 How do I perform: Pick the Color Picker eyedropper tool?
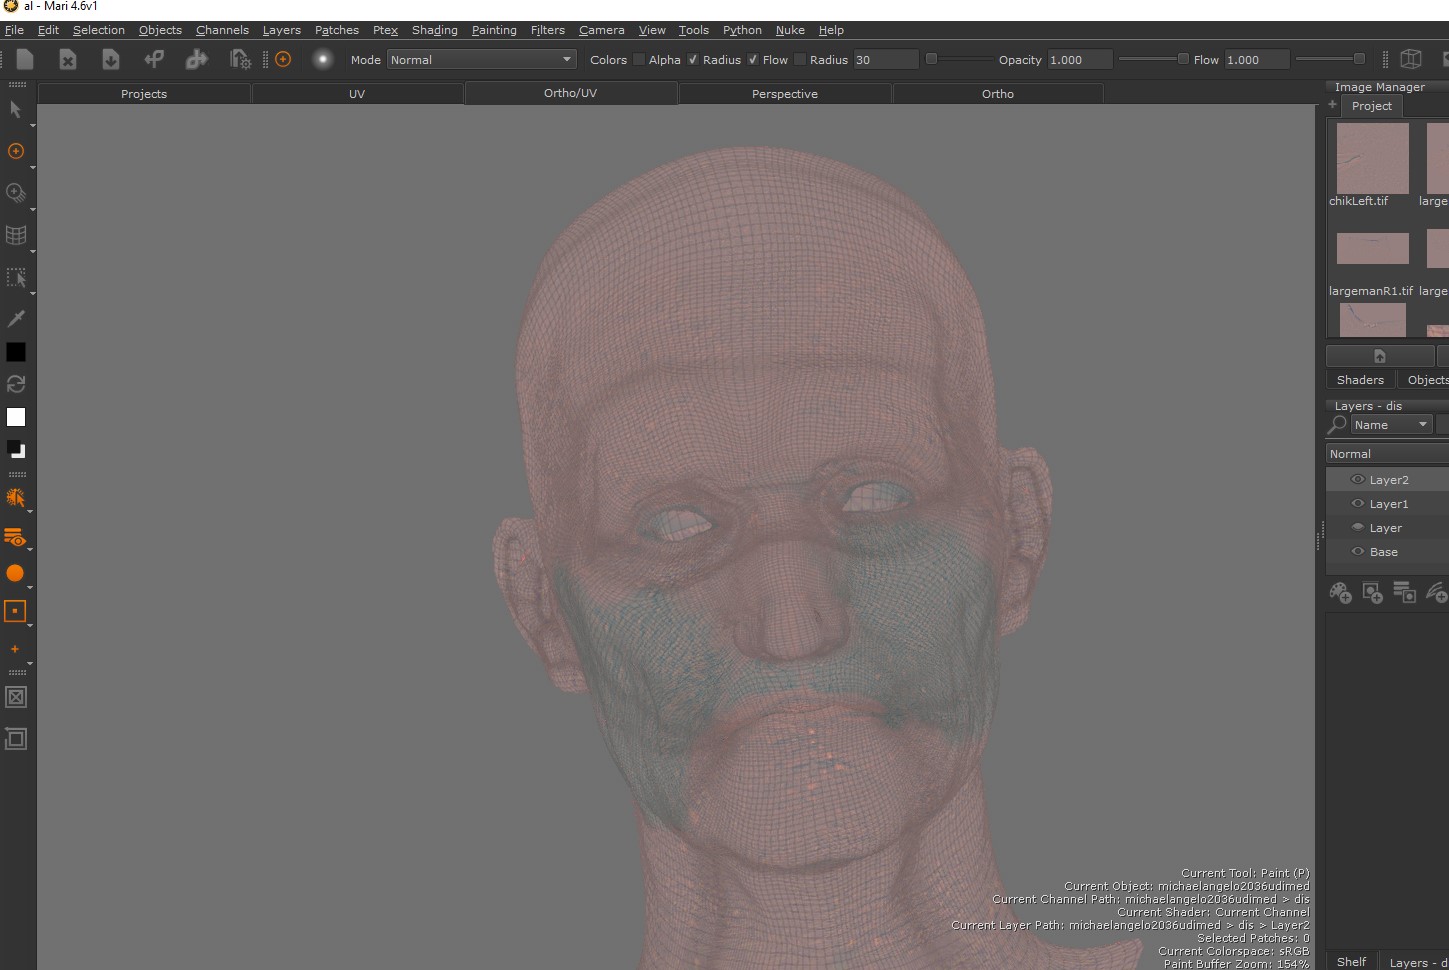click(x=16, y=318)
